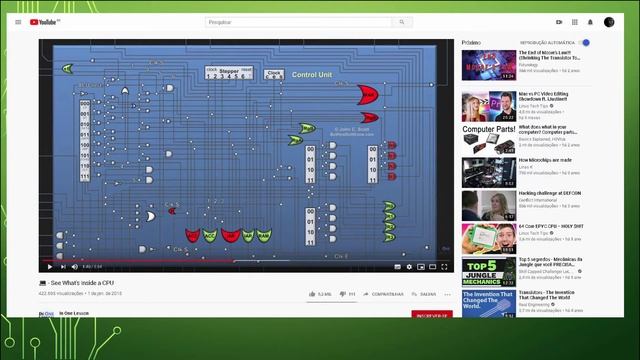Open The End of Moore's Law thumbnail

pyautogui.click(x=489, y=65)
